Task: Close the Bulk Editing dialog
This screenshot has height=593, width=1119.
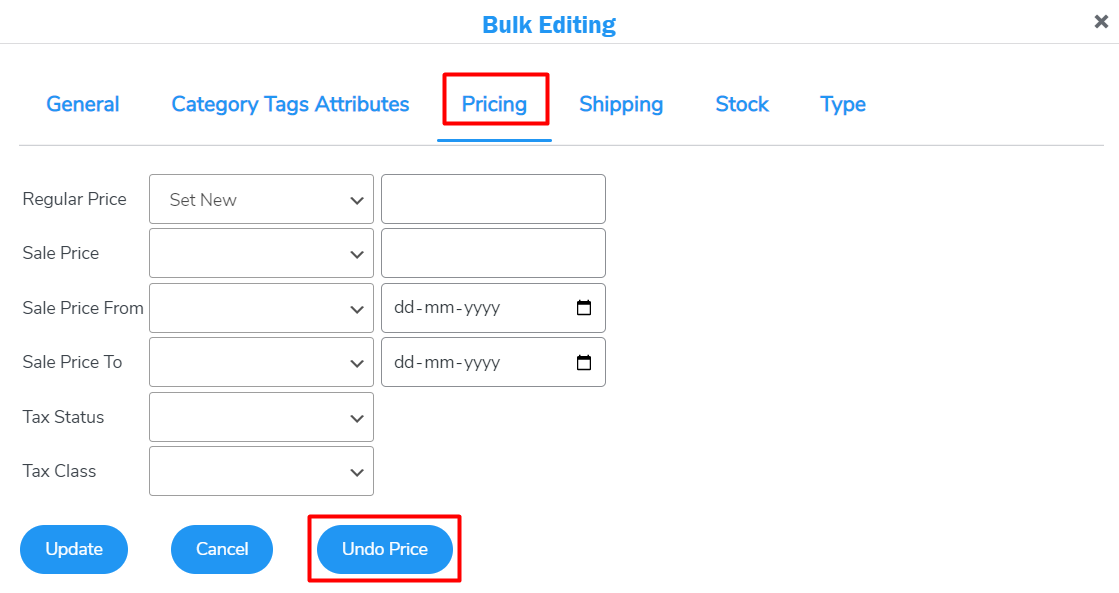Action: (x=1103, y=23)
